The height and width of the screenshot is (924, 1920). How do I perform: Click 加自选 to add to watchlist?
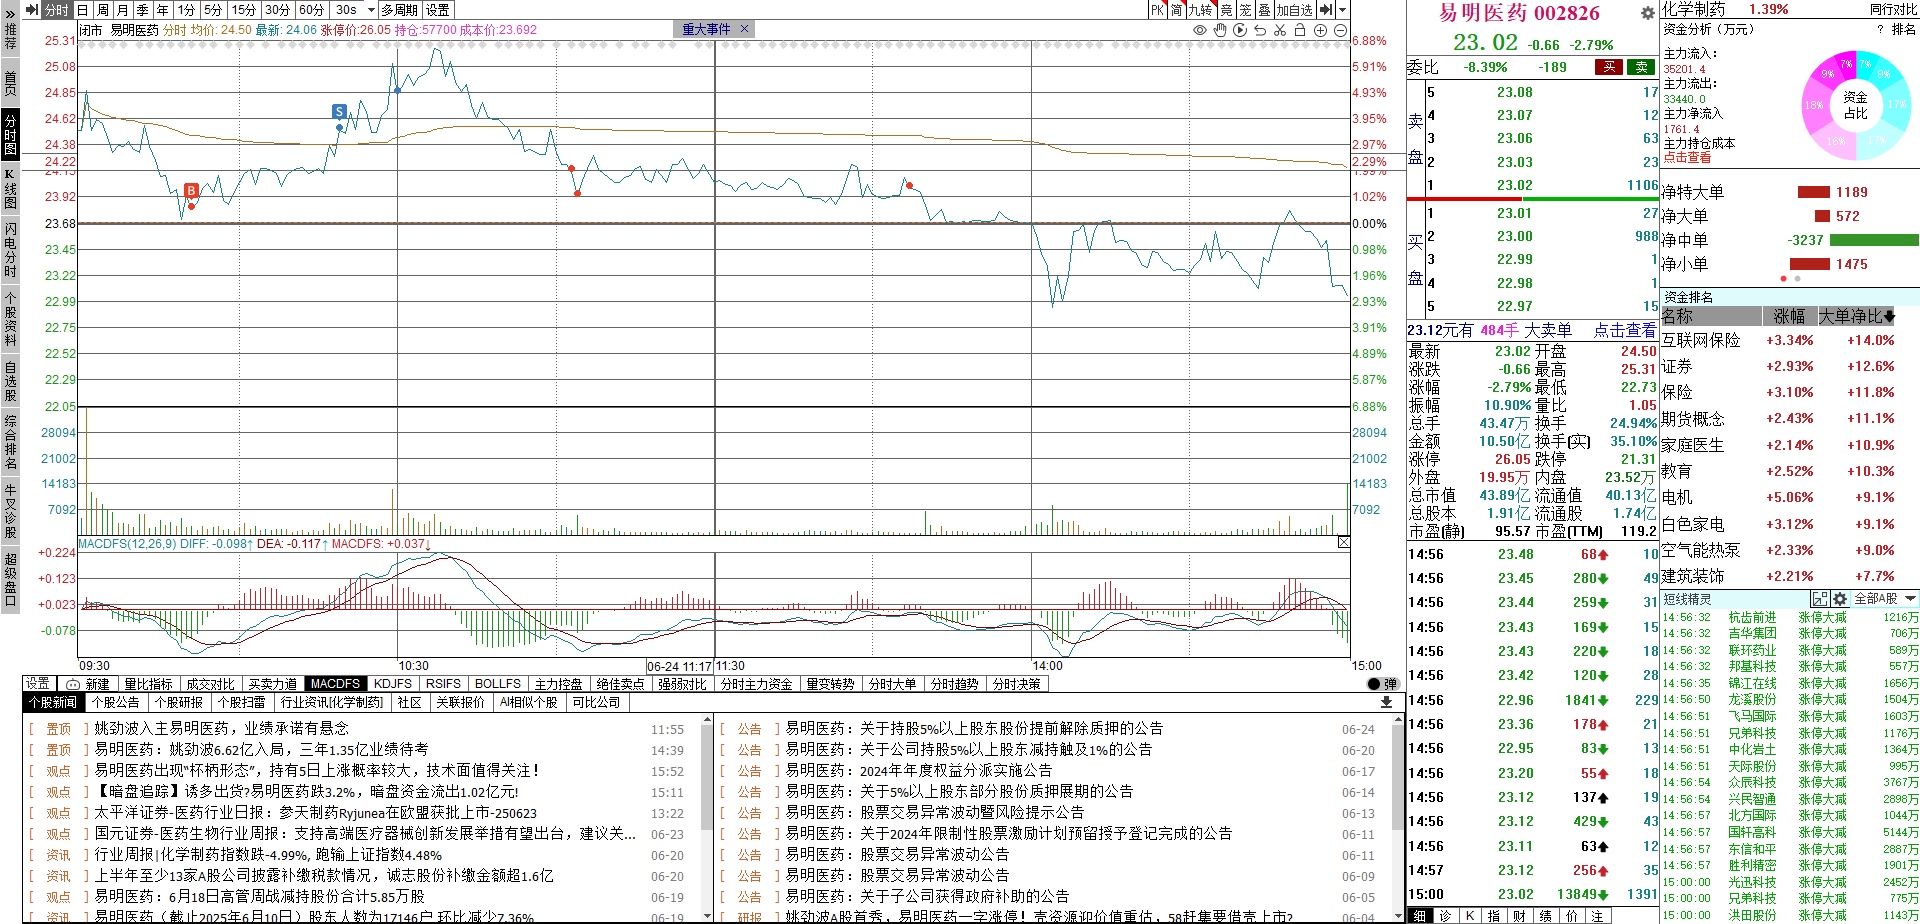click(1294, 10)
